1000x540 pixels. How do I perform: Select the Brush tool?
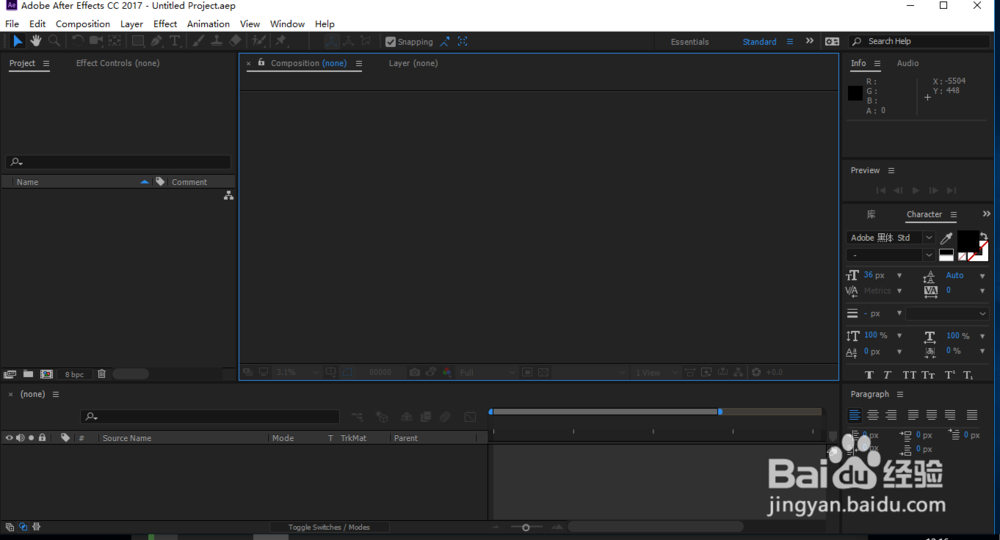pyautogui.click(x=198, y=41)
